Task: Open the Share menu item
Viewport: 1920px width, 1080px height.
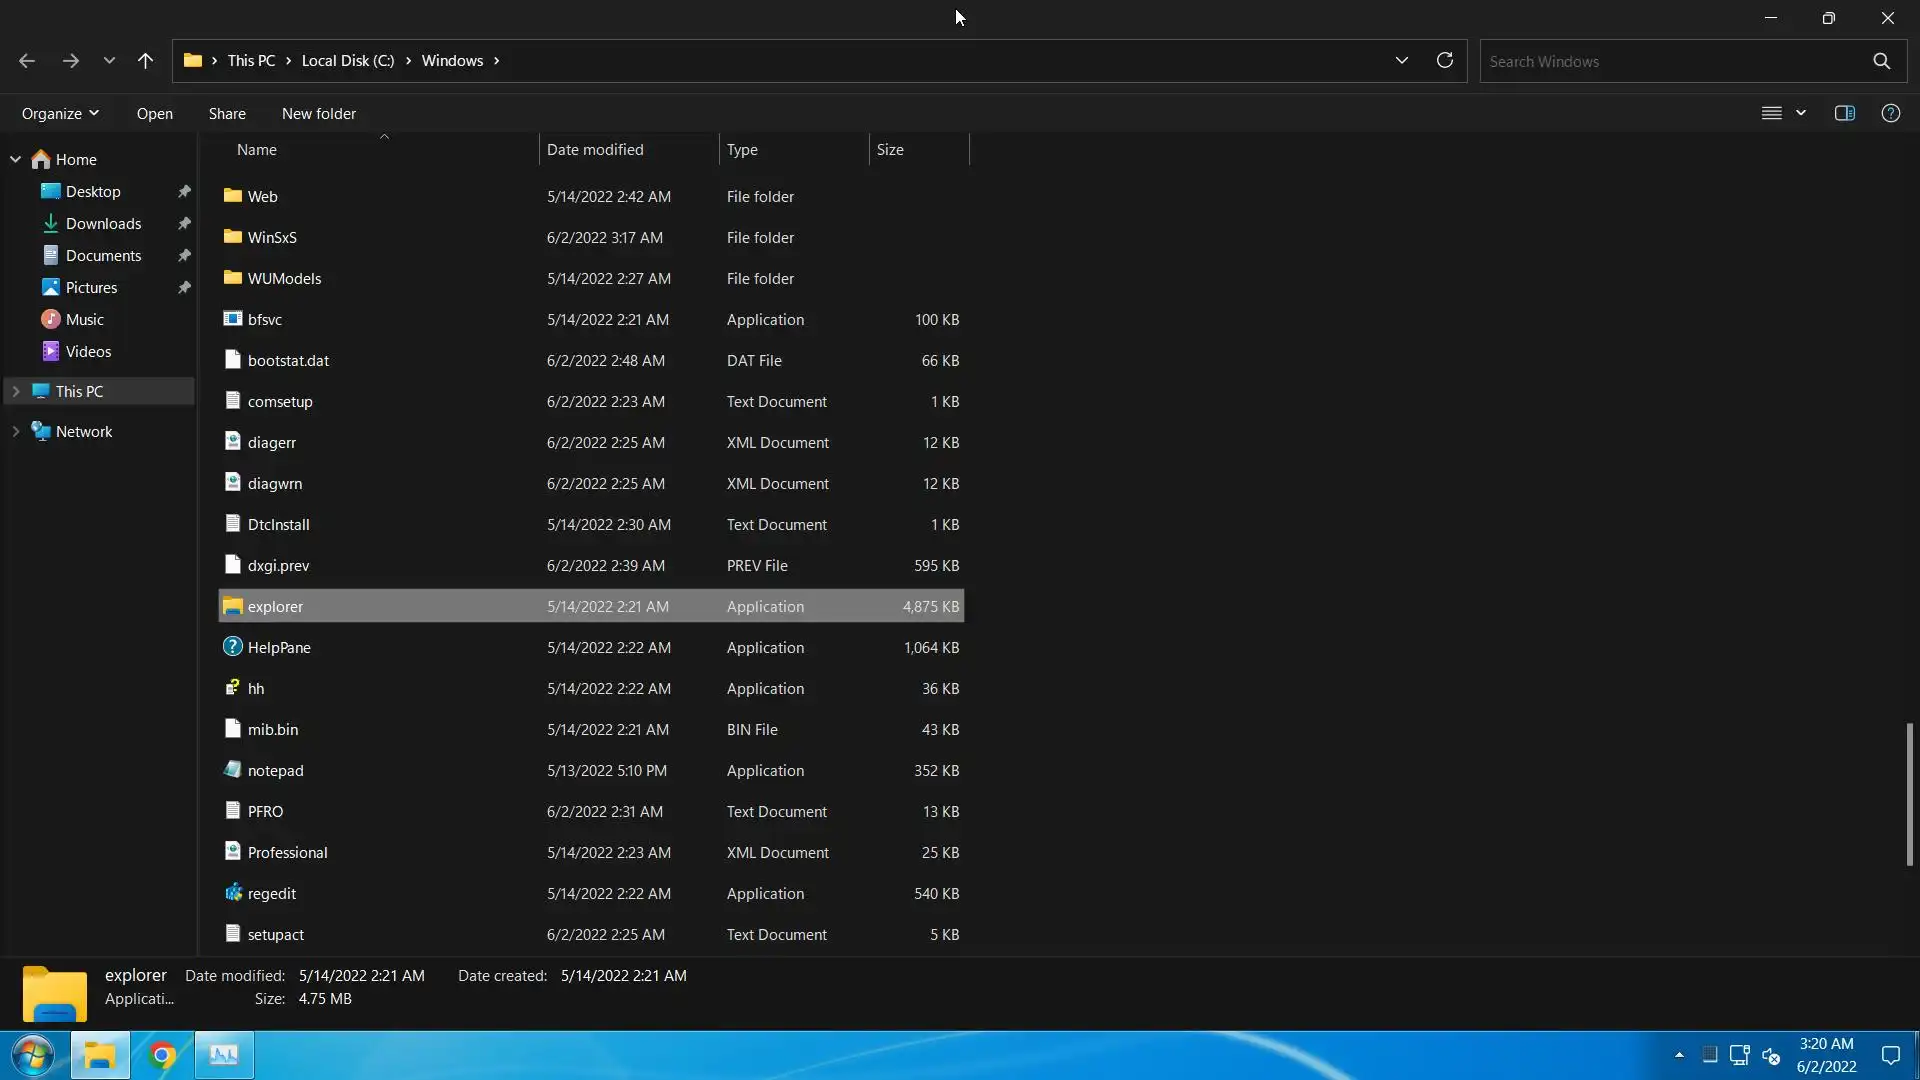Action: (227, 113)
